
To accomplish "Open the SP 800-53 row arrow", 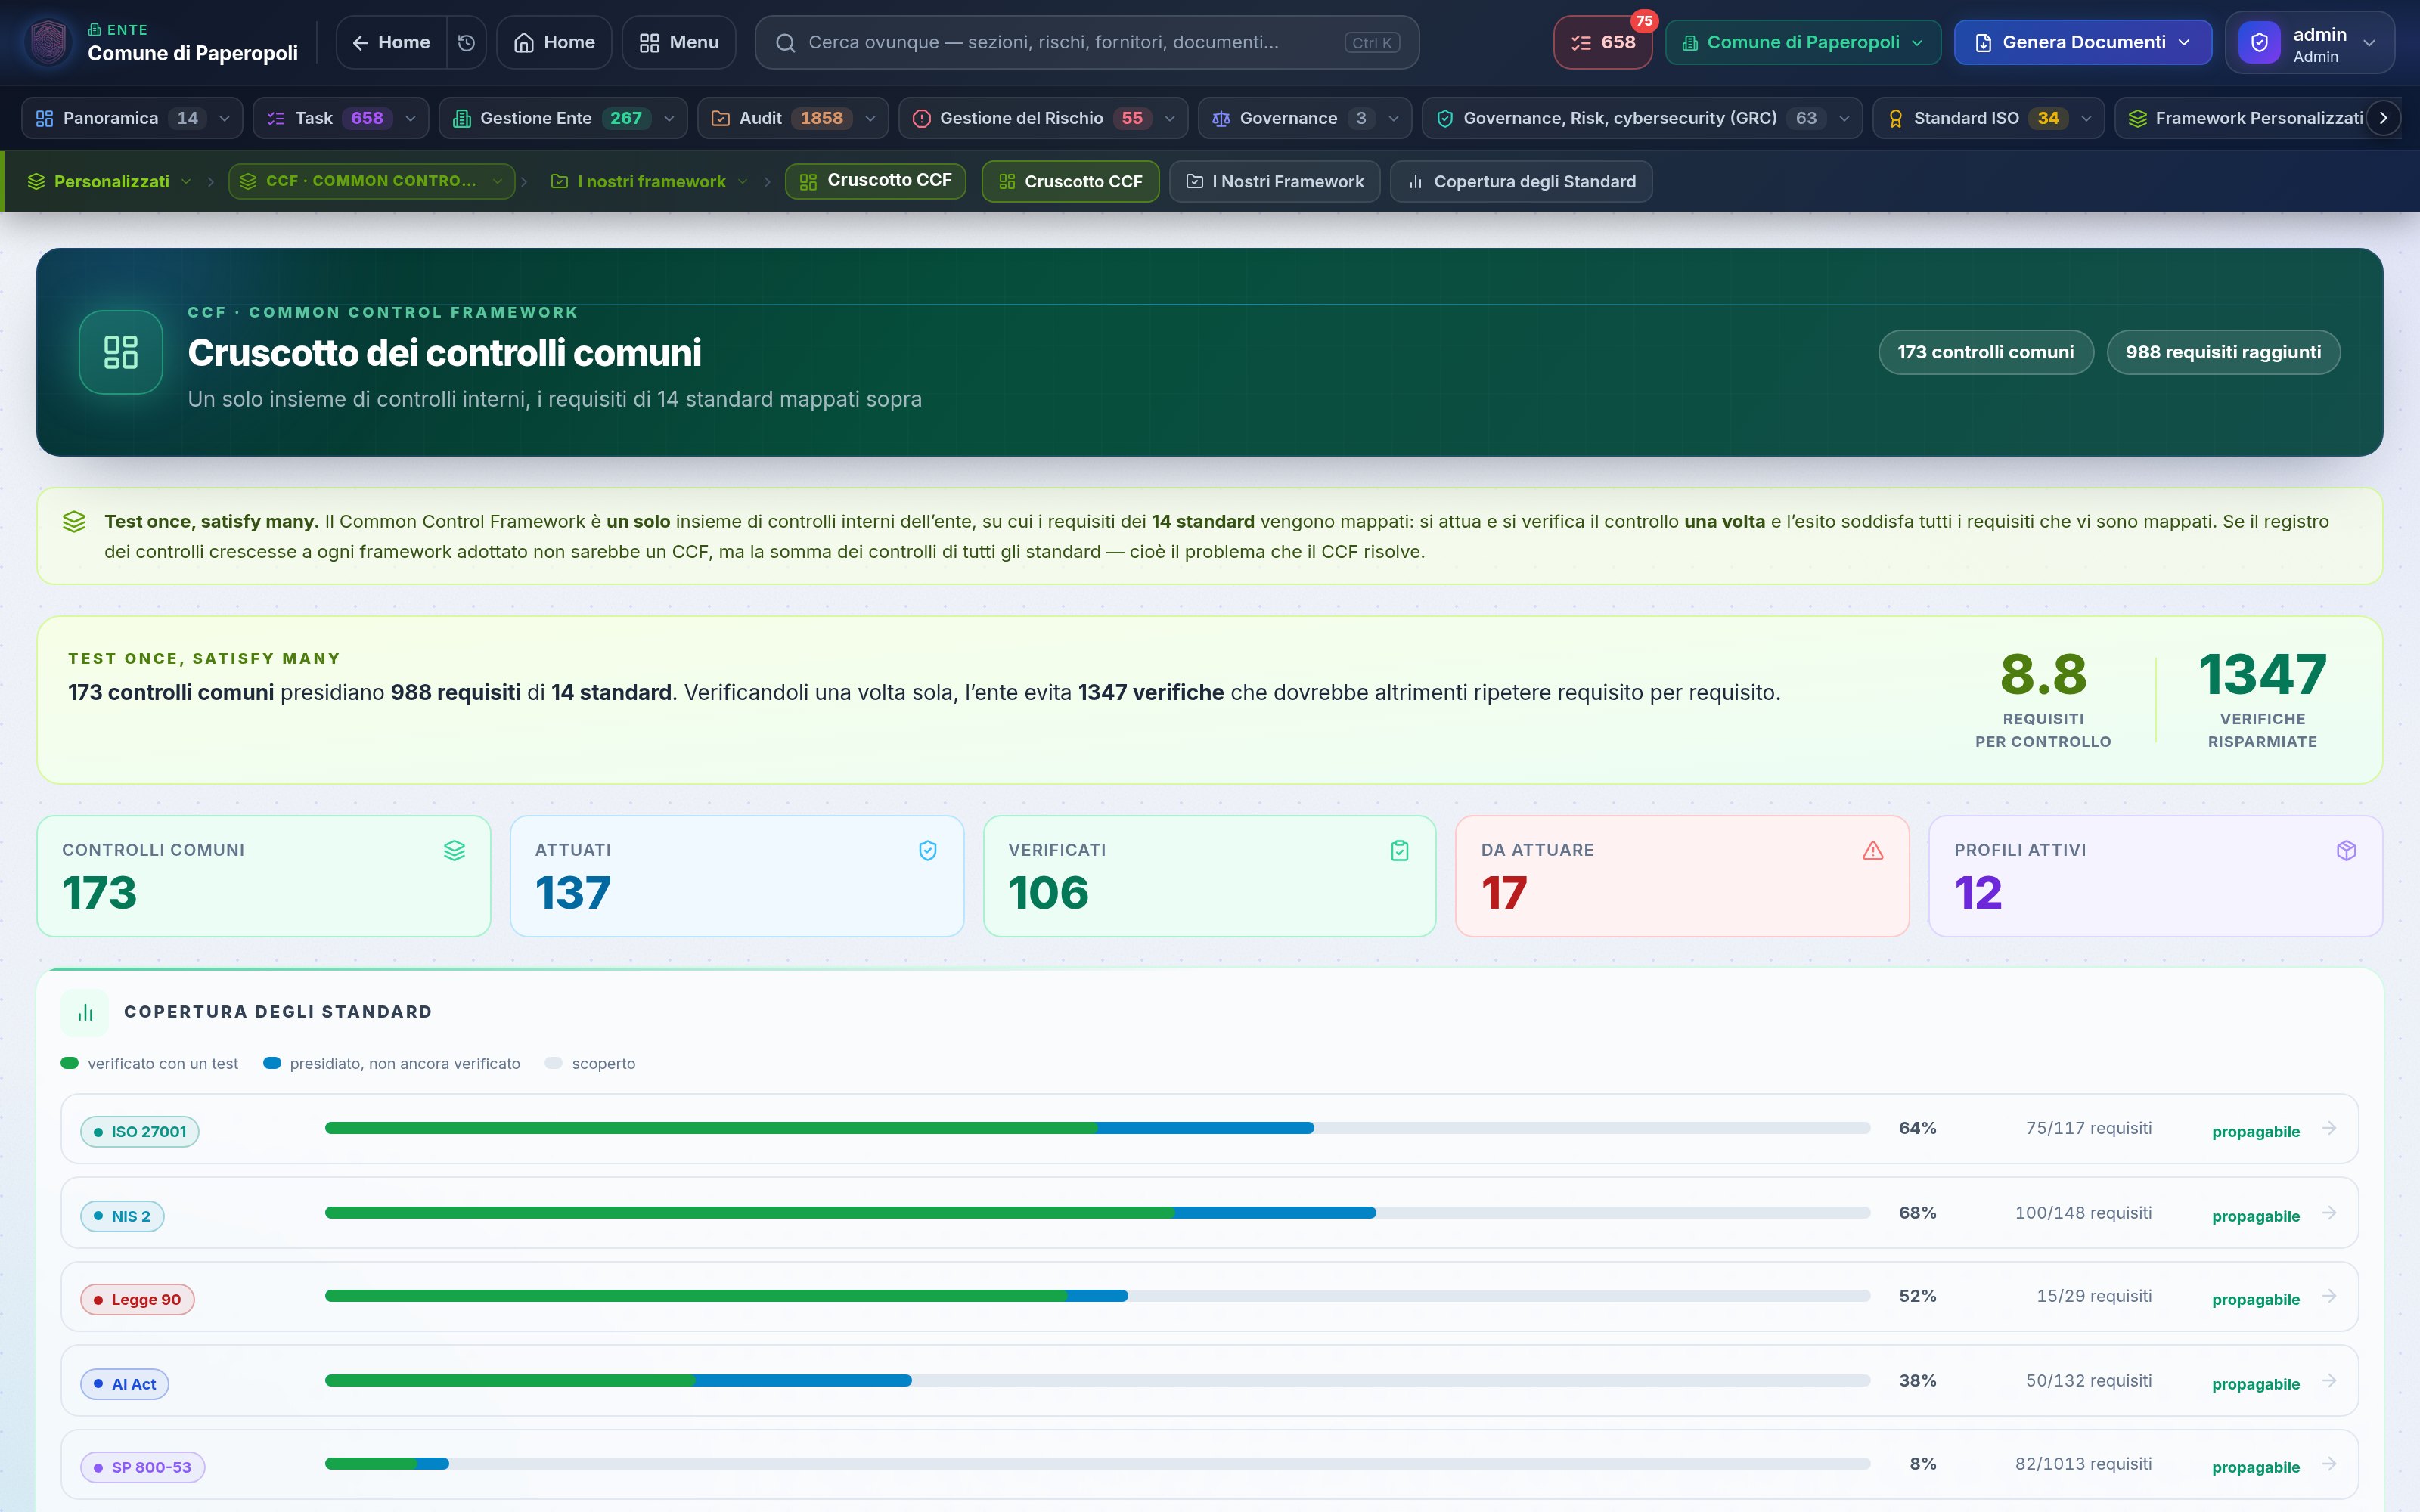I will (x=2329, y=1464).
